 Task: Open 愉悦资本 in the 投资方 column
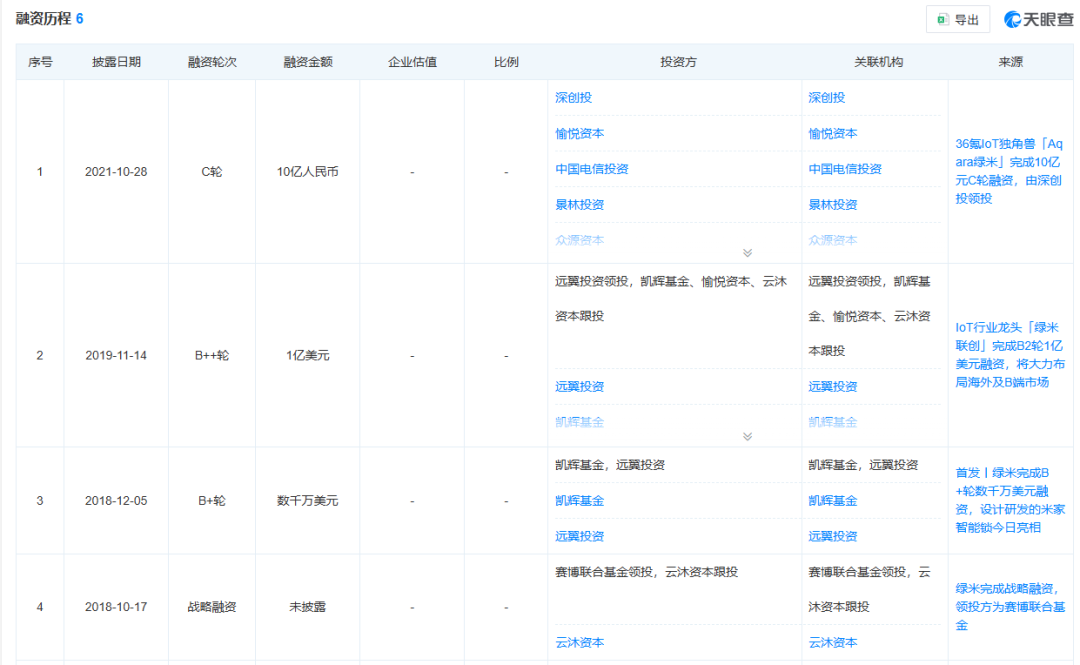[x=580, y=134]
